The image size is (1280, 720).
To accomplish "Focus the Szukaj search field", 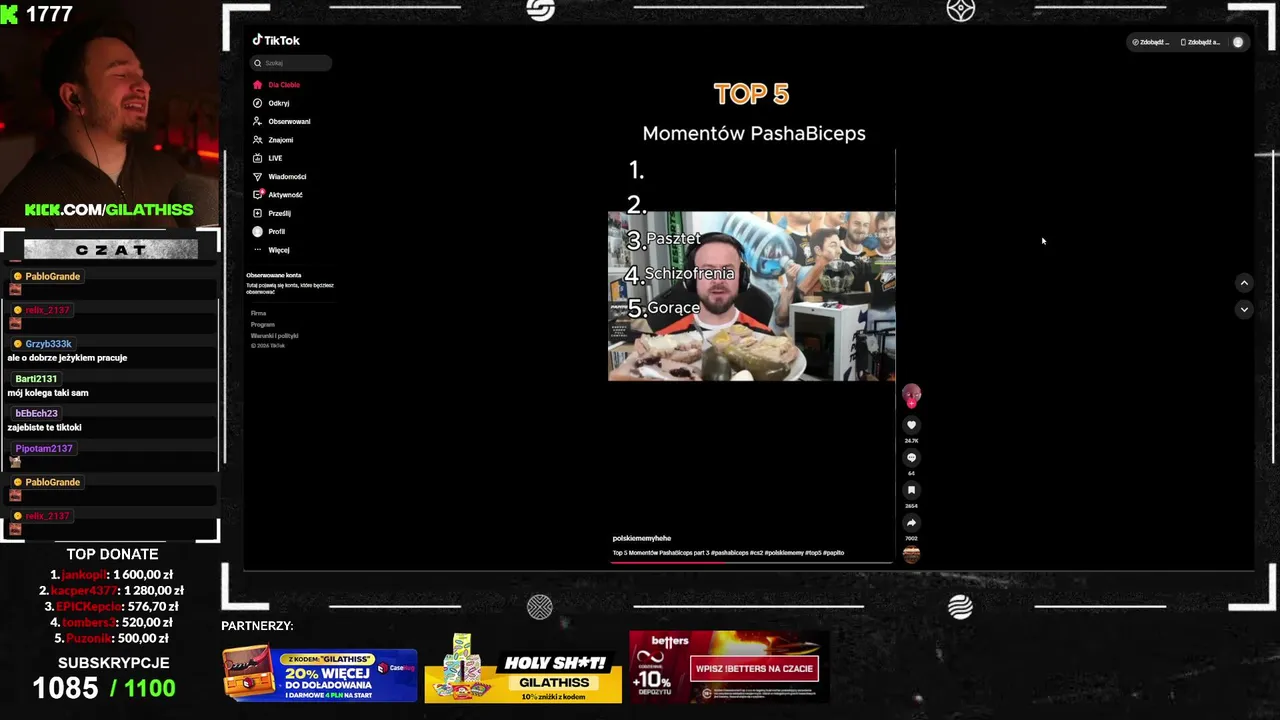I will (291, 63).
